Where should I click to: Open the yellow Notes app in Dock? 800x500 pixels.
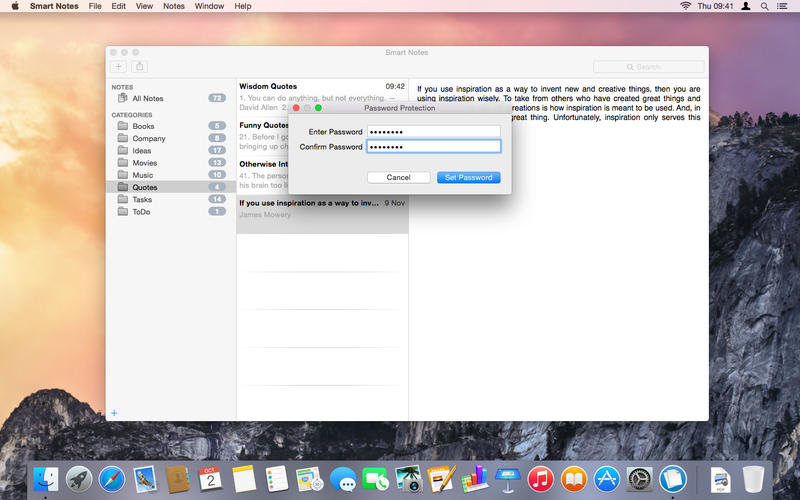click(243, 480)
